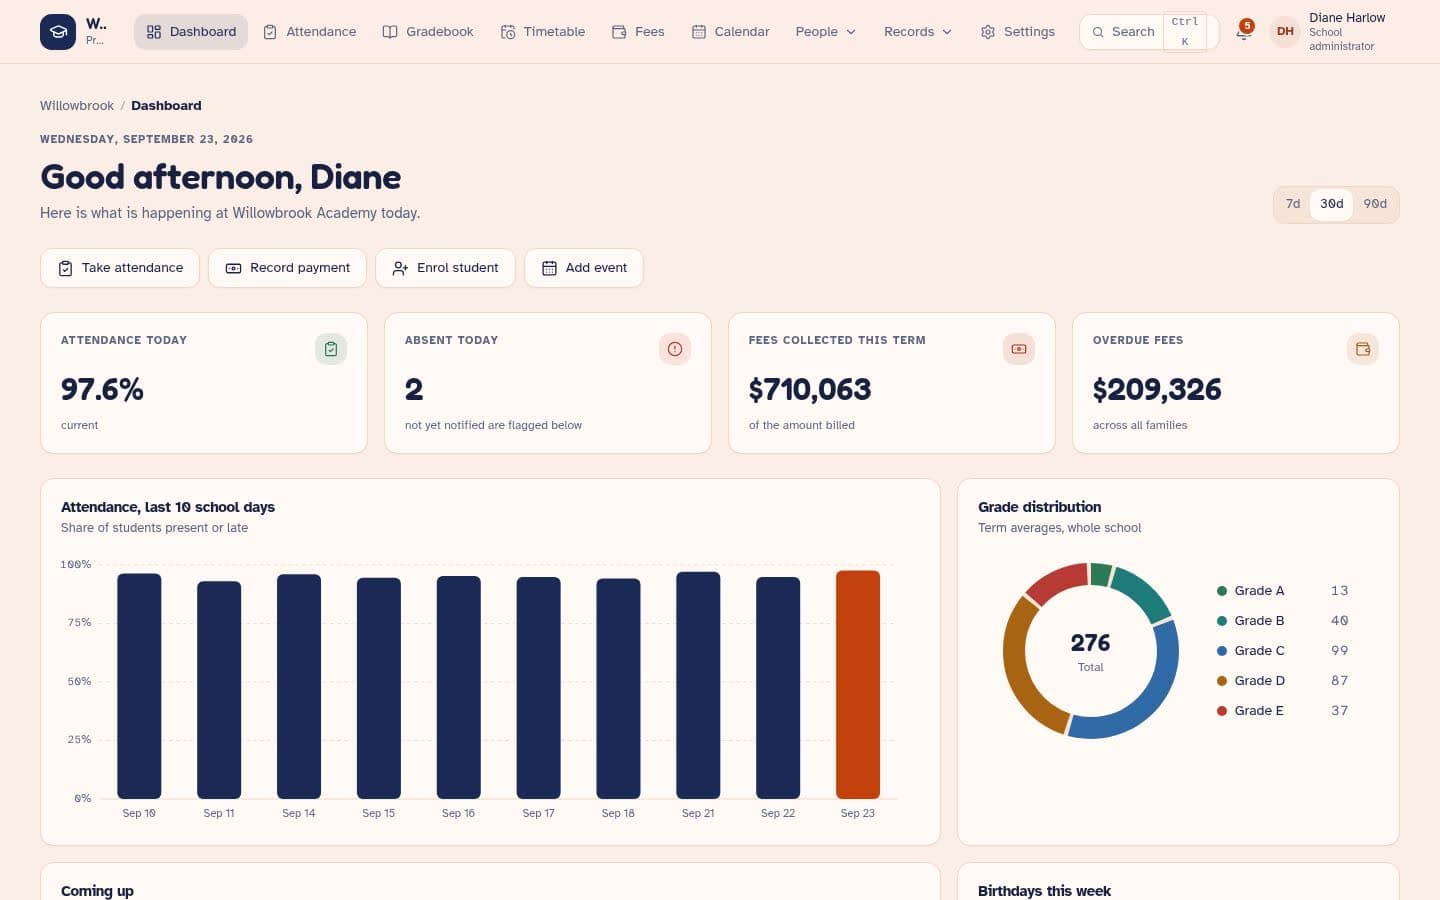Open the Settings page

click(x=1017, y=32)
